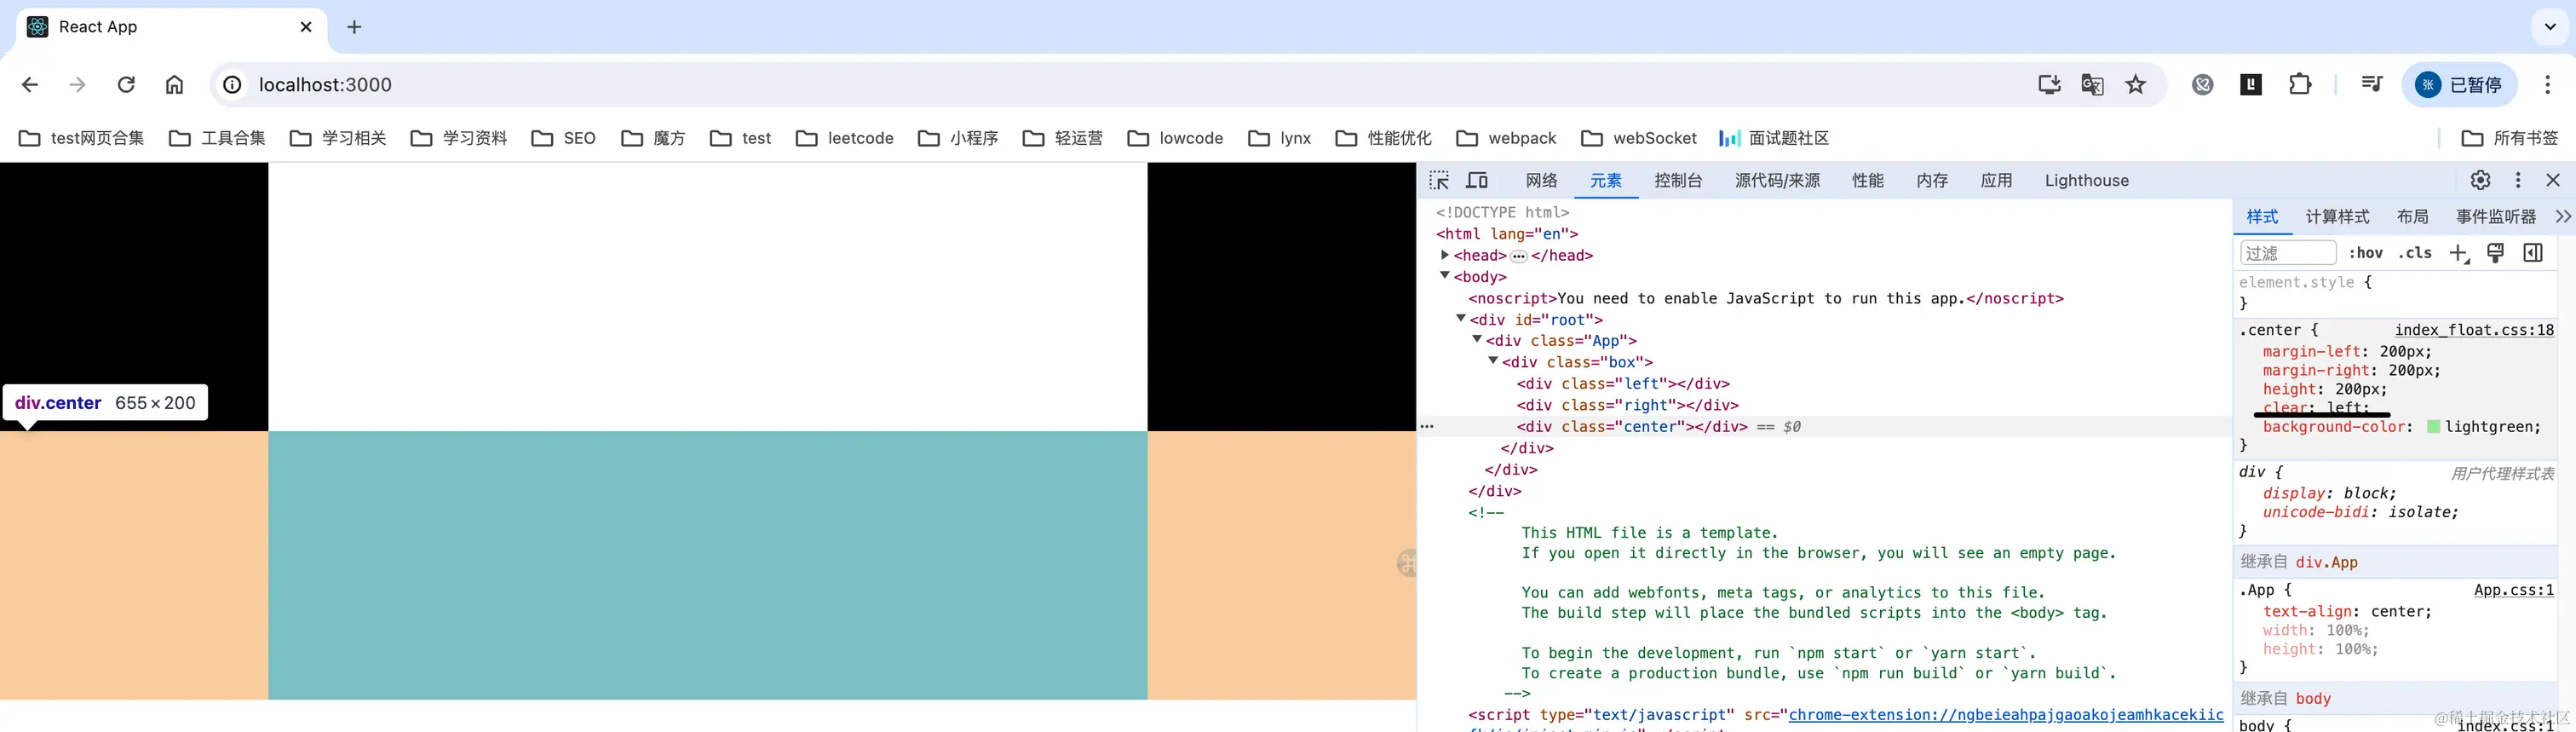Screen dimensions: 2576x732
Task: Open the media controls icon
Action: point(2371,85)
